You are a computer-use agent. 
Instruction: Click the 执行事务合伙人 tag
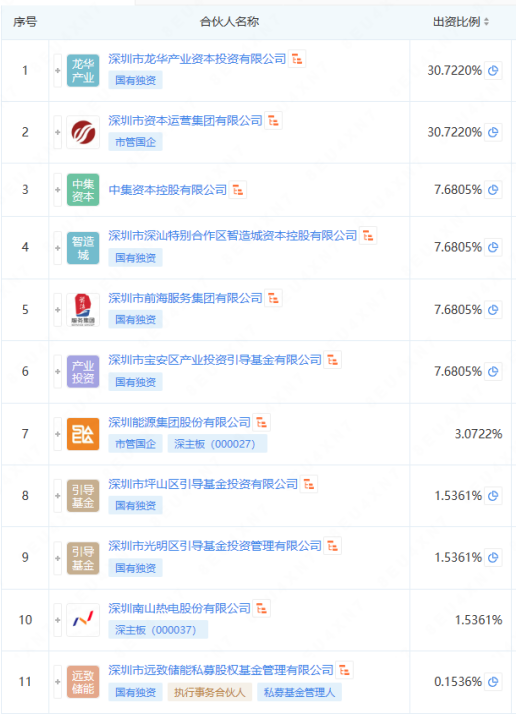[x=210, y=692]
